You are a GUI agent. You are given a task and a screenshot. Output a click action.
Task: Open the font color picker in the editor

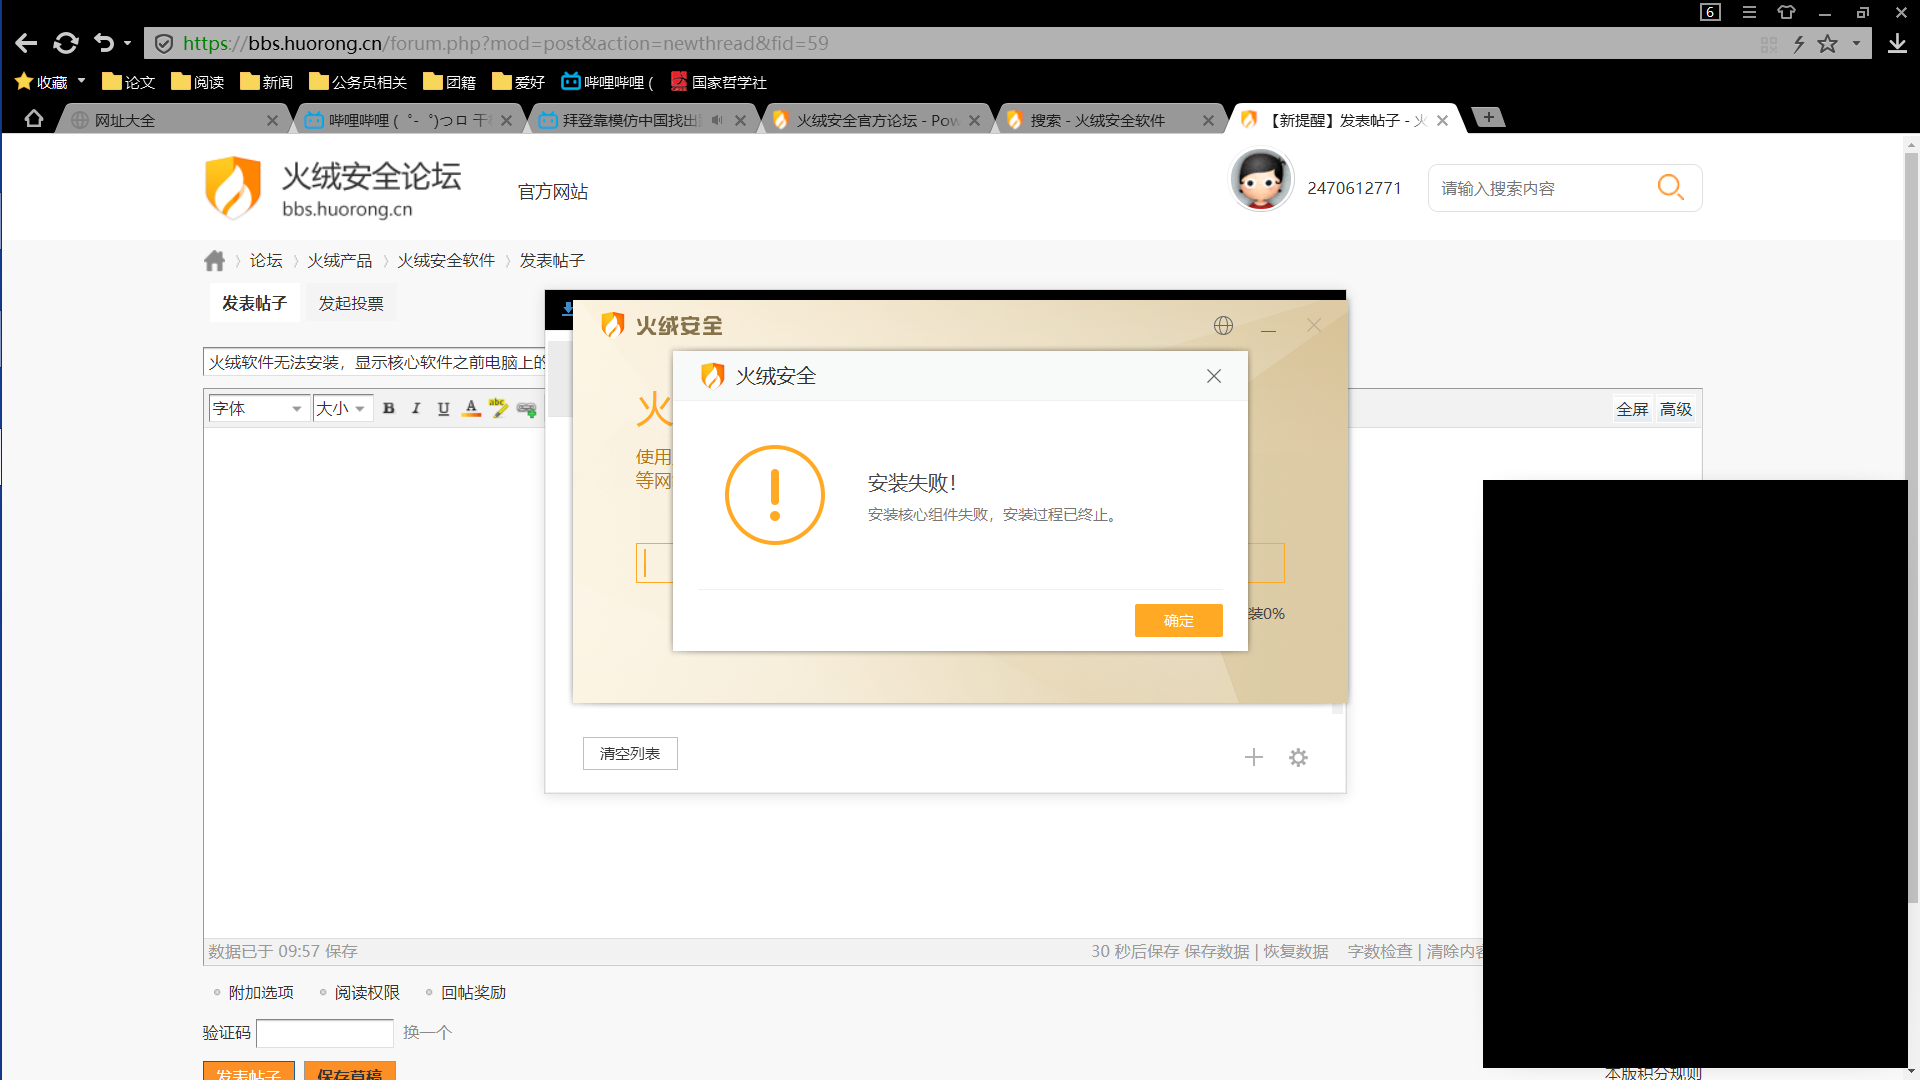(x=471, y=408)
